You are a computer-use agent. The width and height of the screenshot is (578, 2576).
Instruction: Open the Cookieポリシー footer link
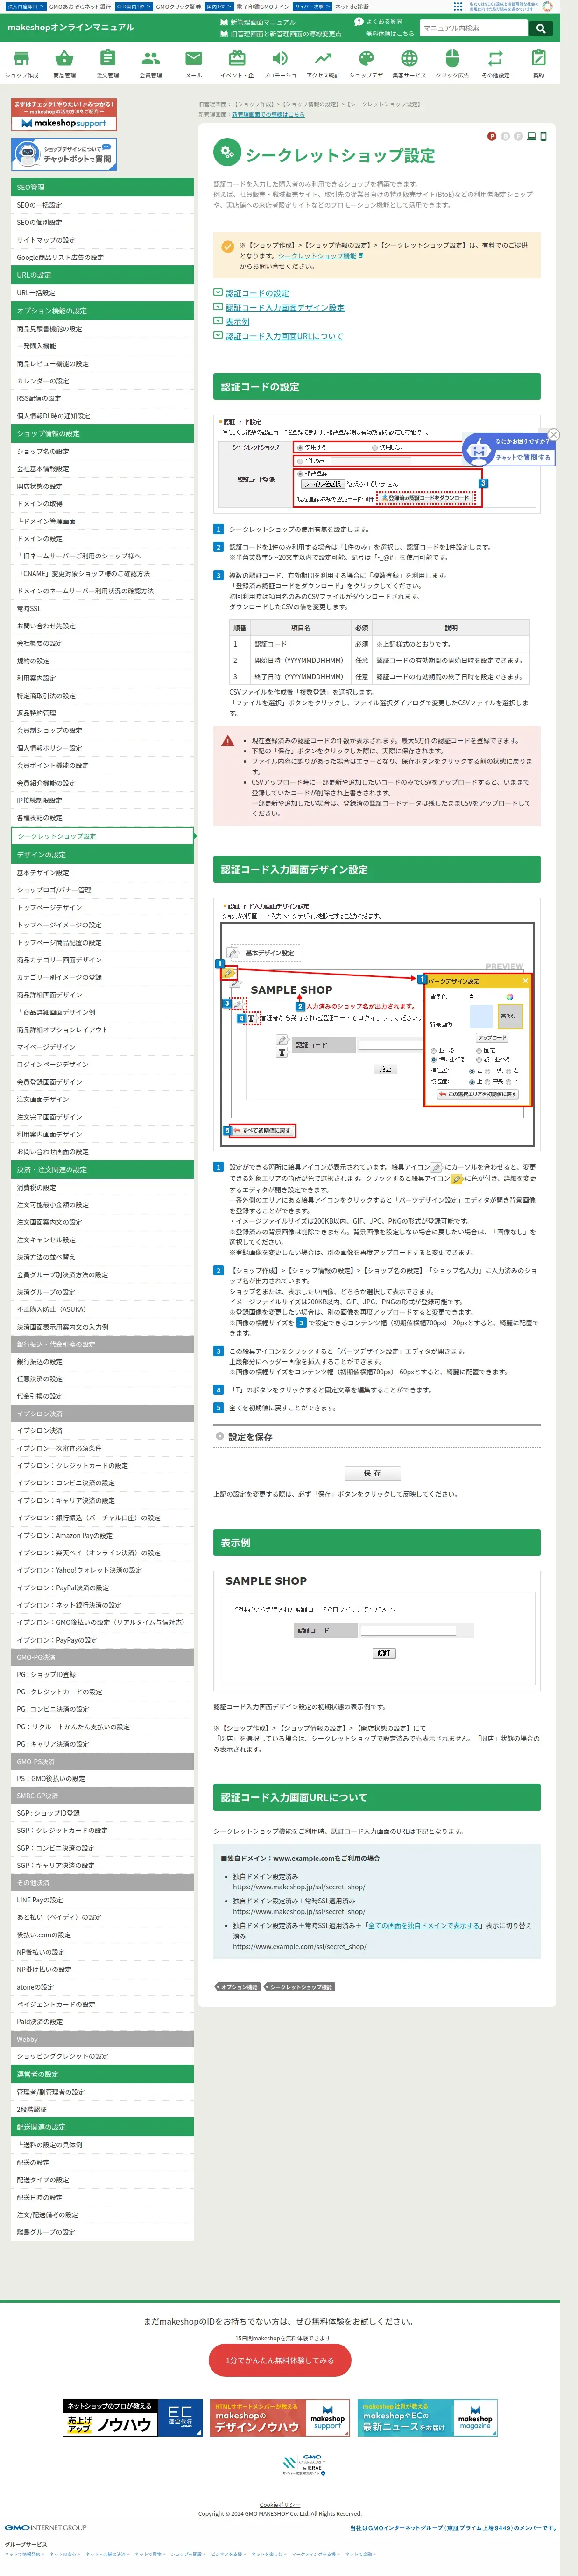pyautogui.click(x=279, y=2505)
